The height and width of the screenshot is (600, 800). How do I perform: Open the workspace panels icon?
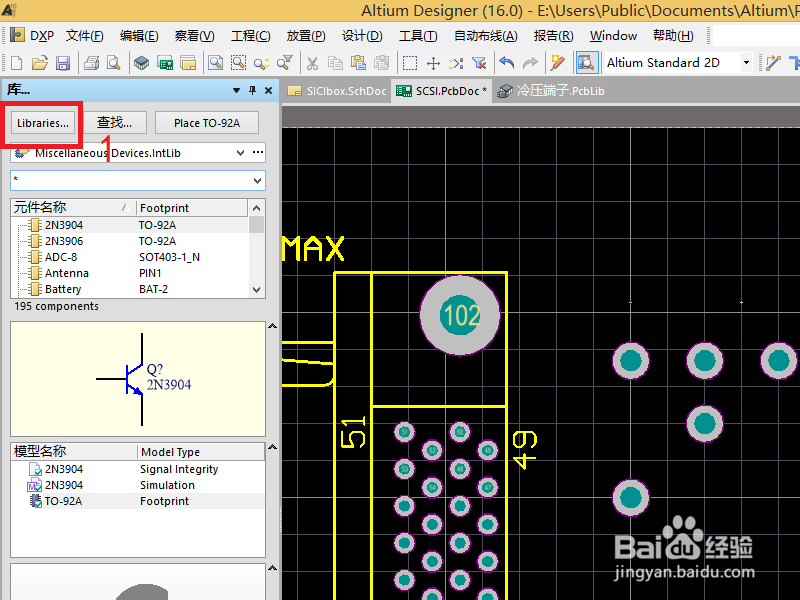(188, 63)
